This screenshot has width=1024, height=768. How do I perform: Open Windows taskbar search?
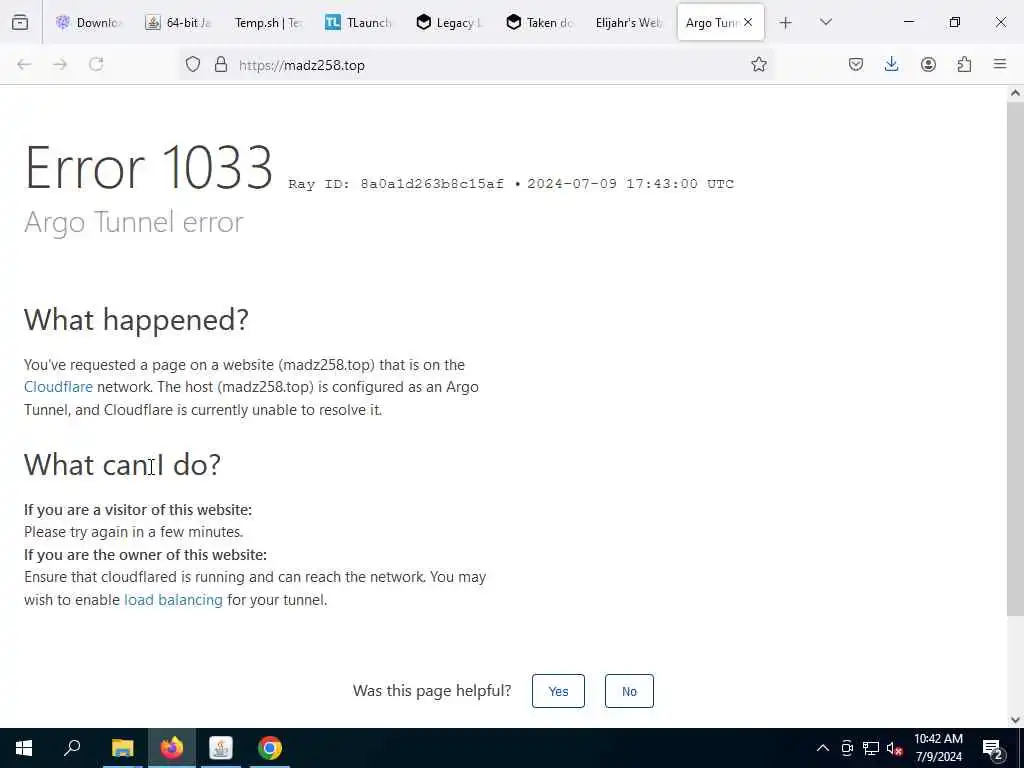coord(72,748)
